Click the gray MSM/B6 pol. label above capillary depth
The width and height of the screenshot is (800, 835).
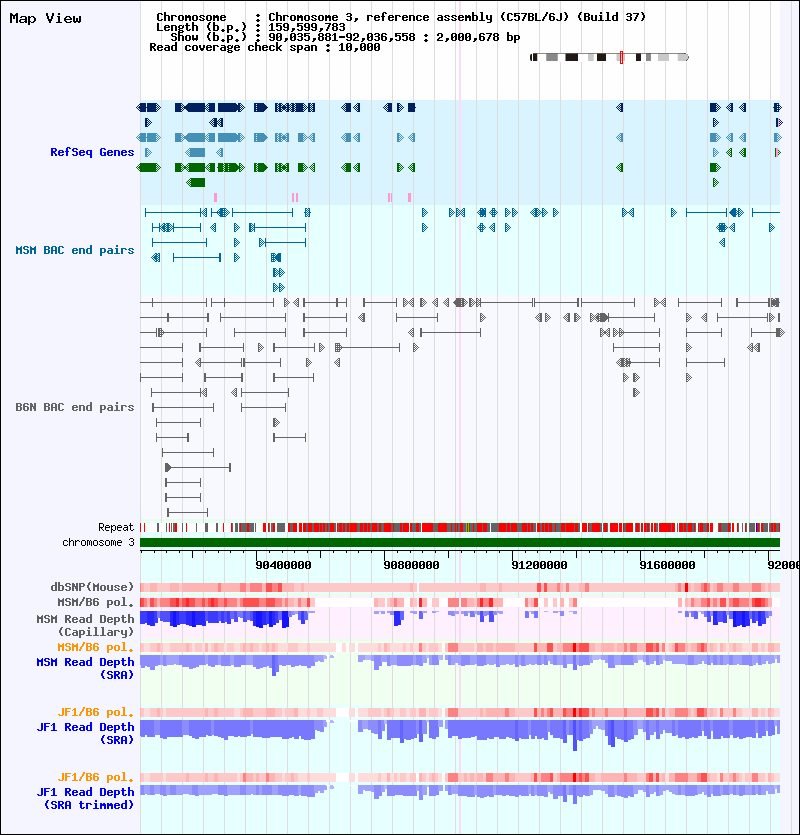coord(95,602)
